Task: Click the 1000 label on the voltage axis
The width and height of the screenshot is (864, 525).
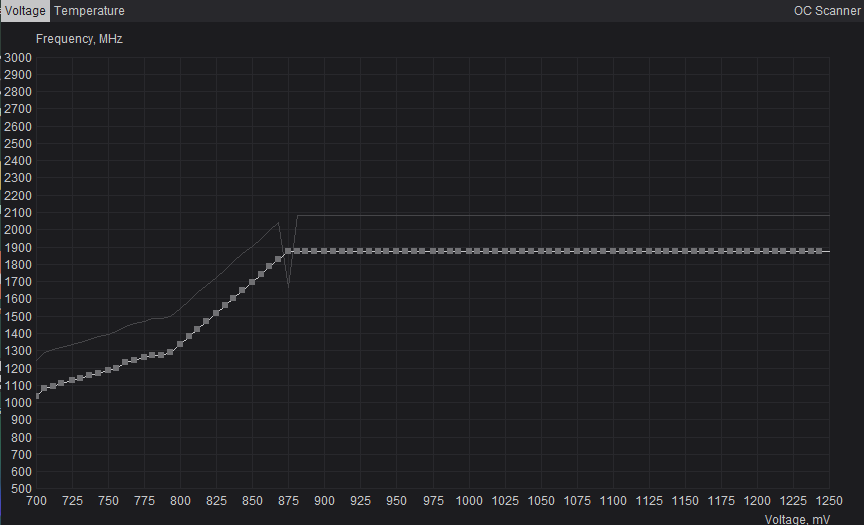Action: pyautogui.click(x=469, y=501)
